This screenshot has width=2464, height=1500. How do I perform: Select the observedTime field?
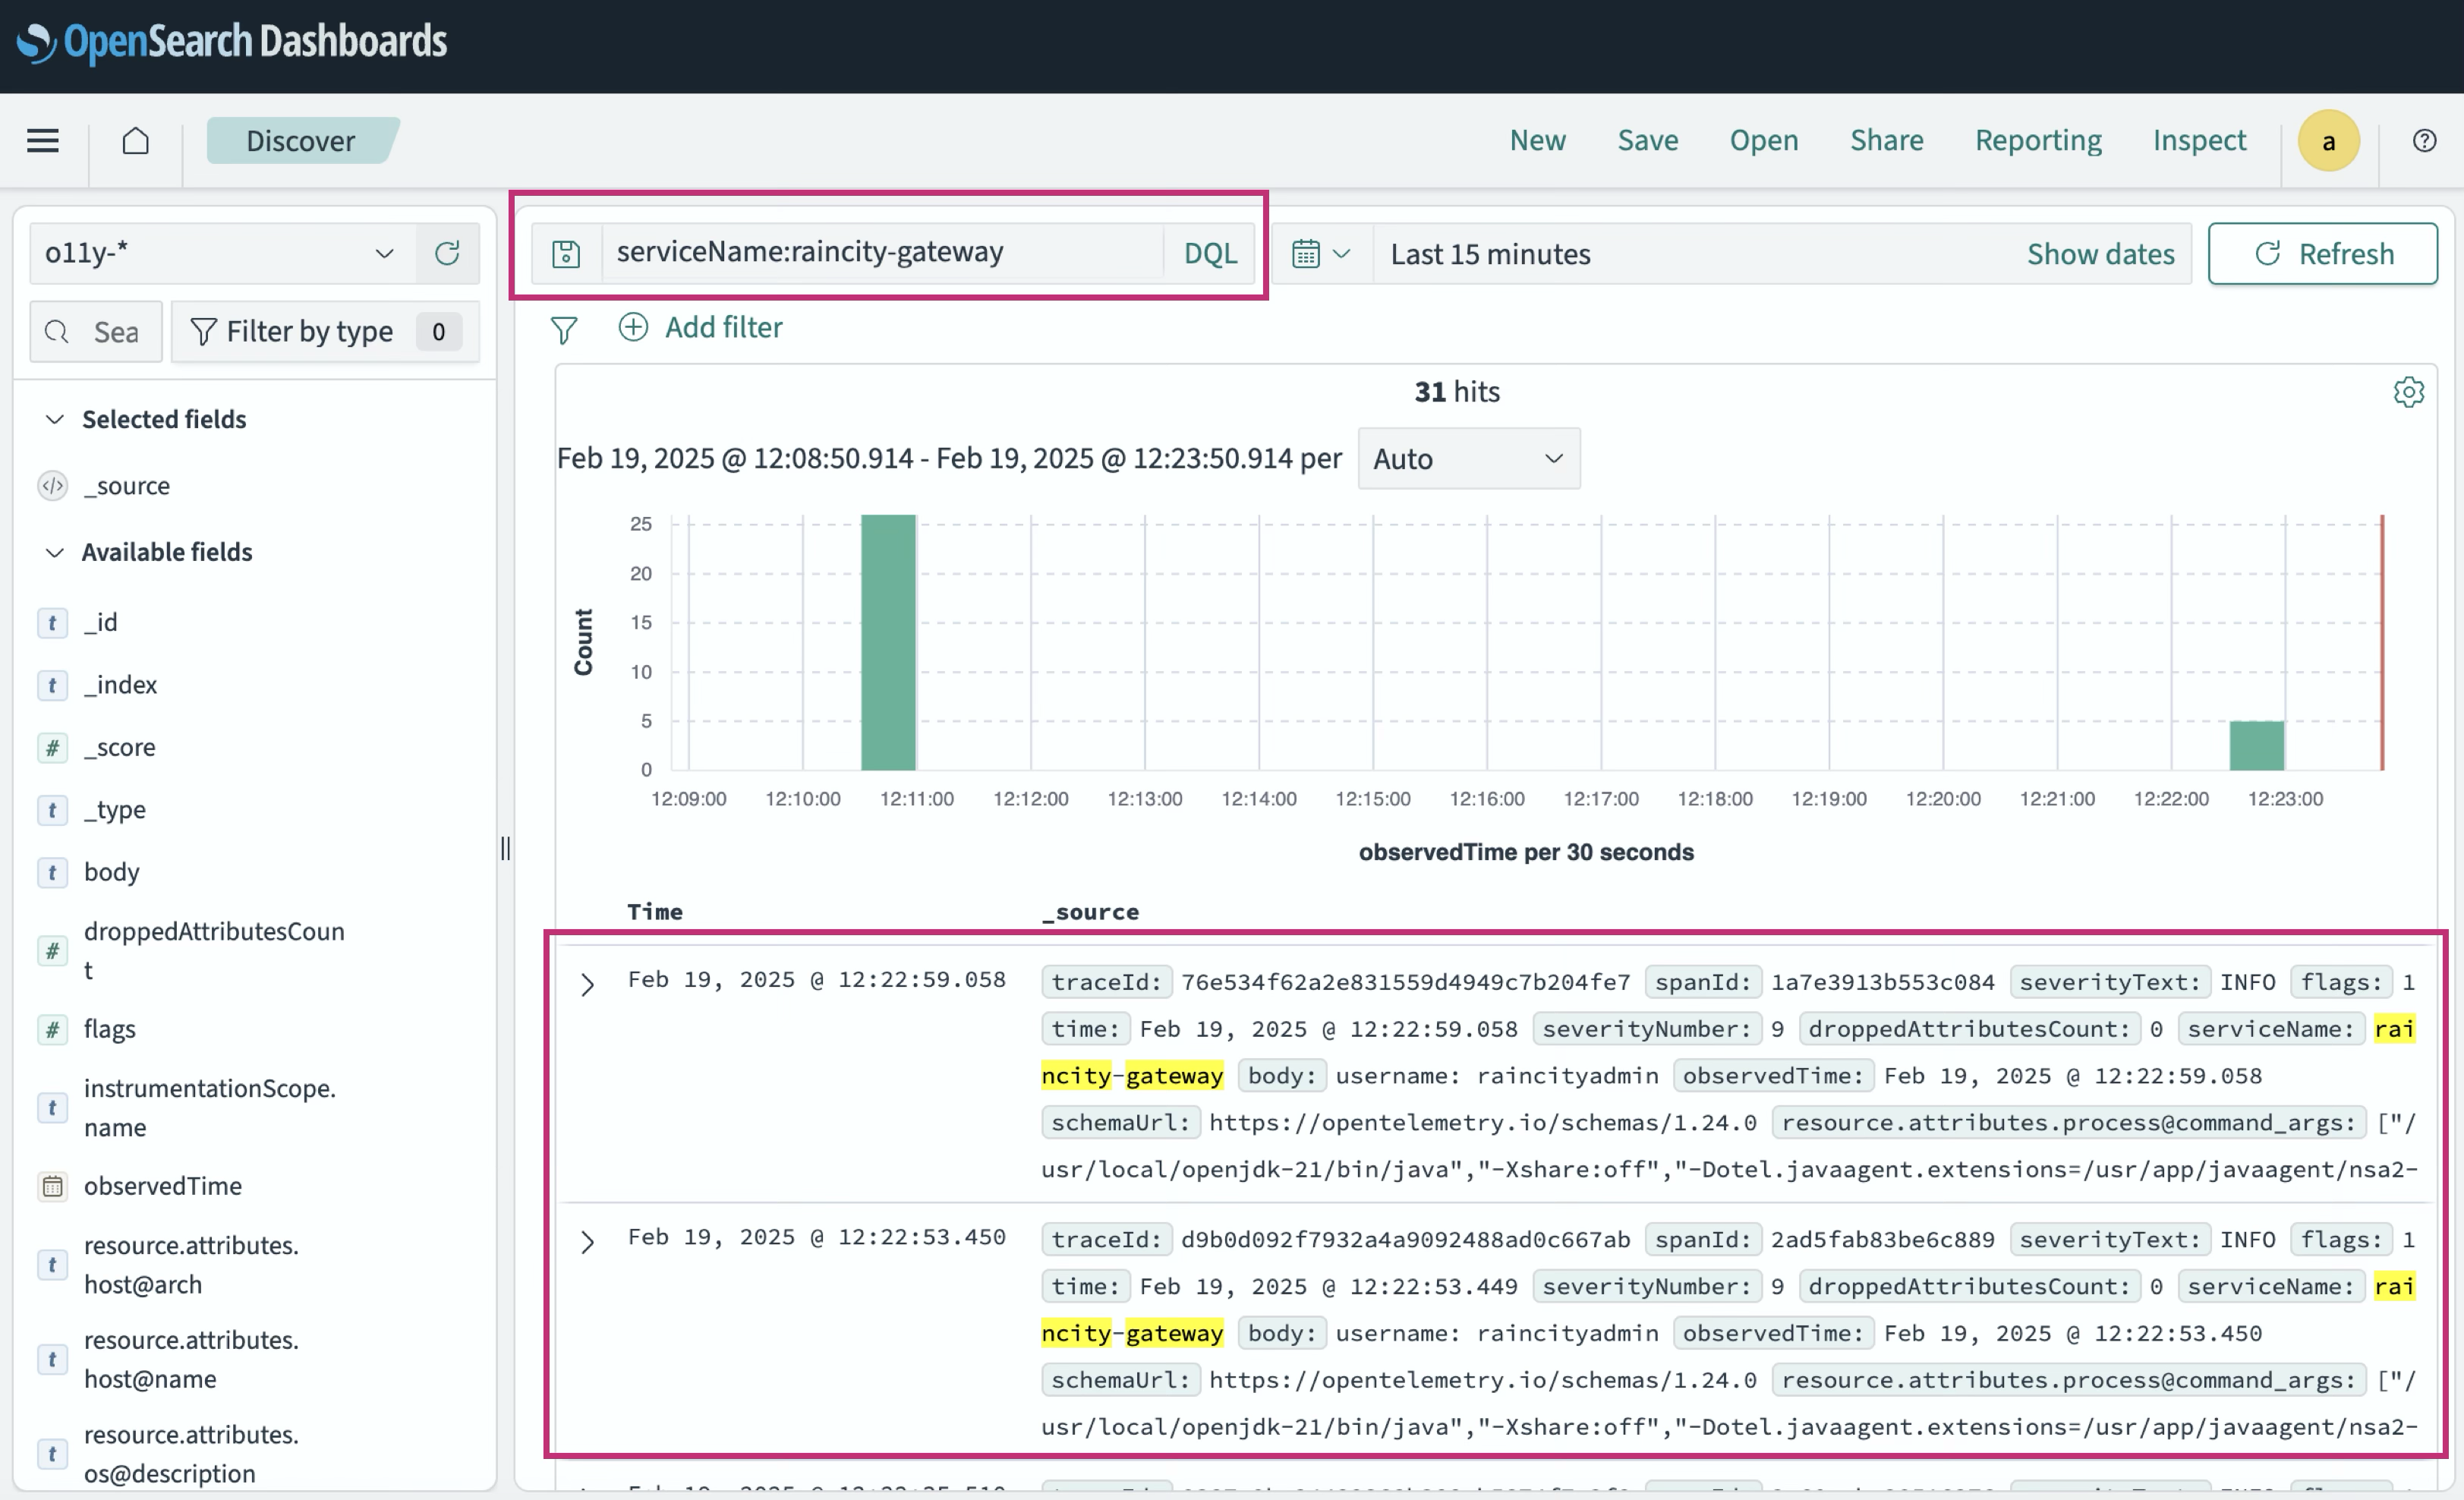pyautogui.click(x=163, y=1187)
